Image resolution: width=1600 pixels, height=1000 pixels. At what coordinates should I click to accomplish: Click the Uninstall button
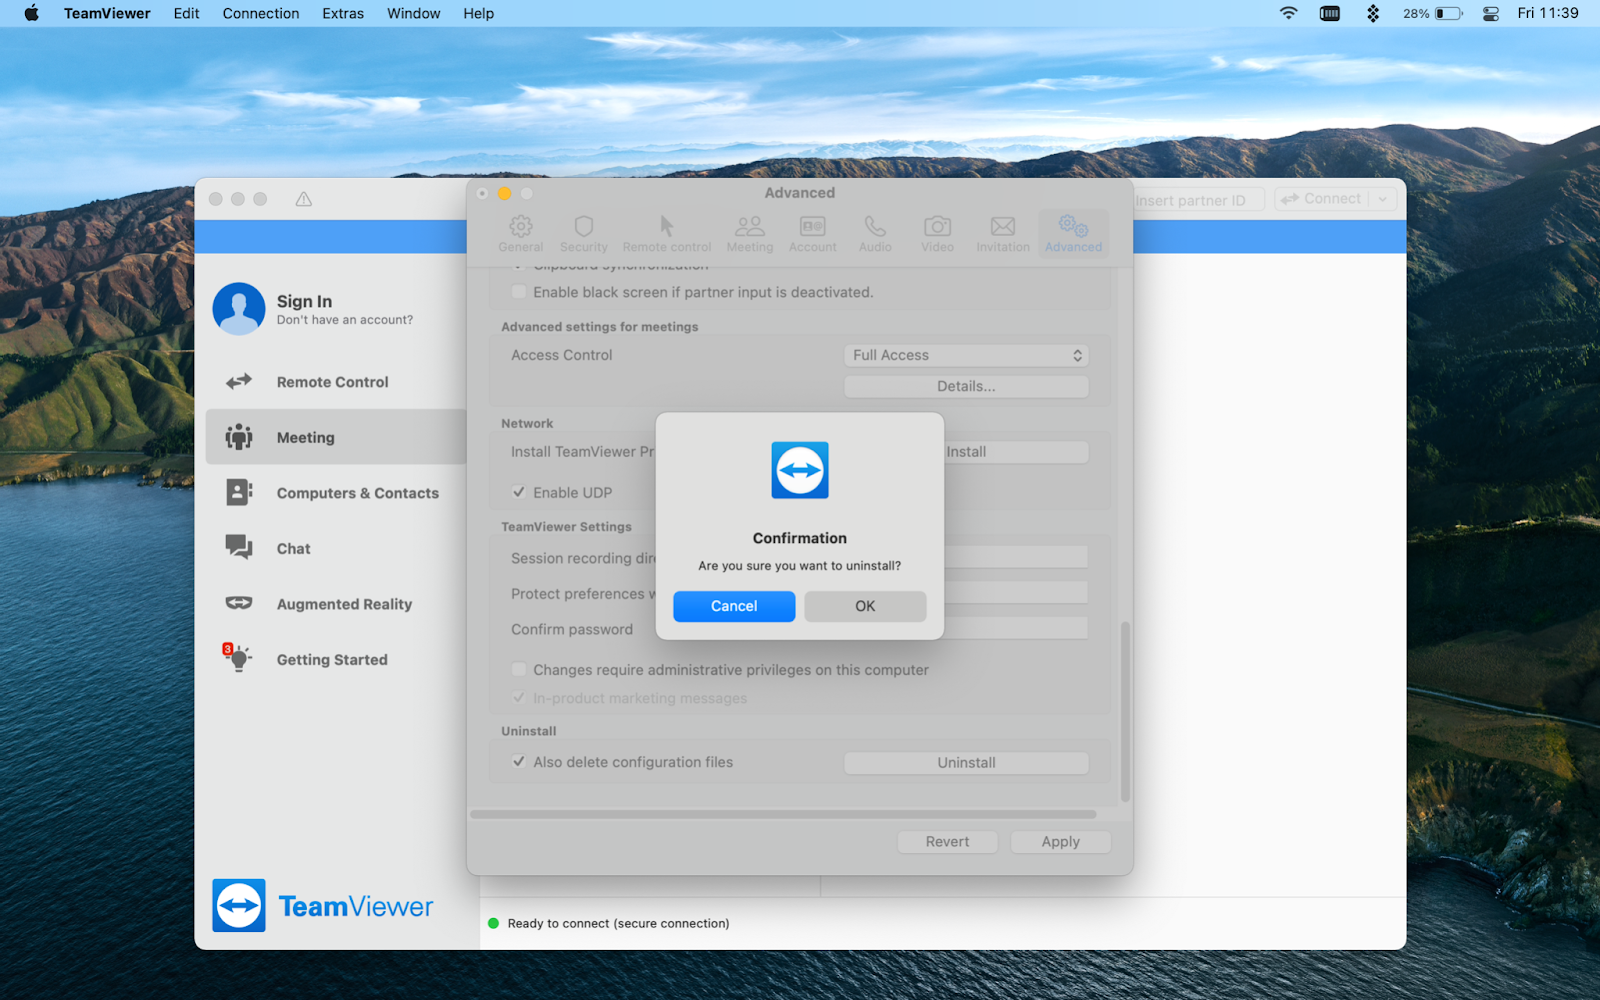966,763
